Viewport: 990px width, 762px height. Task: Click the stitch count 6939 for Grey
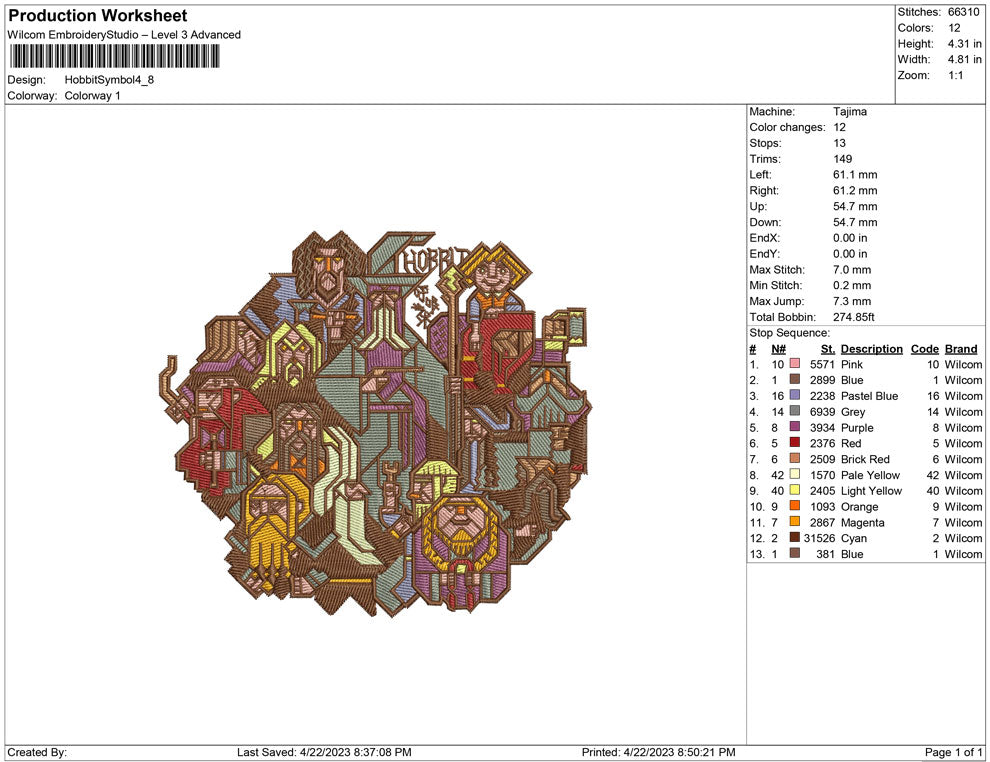click(822, 412)
